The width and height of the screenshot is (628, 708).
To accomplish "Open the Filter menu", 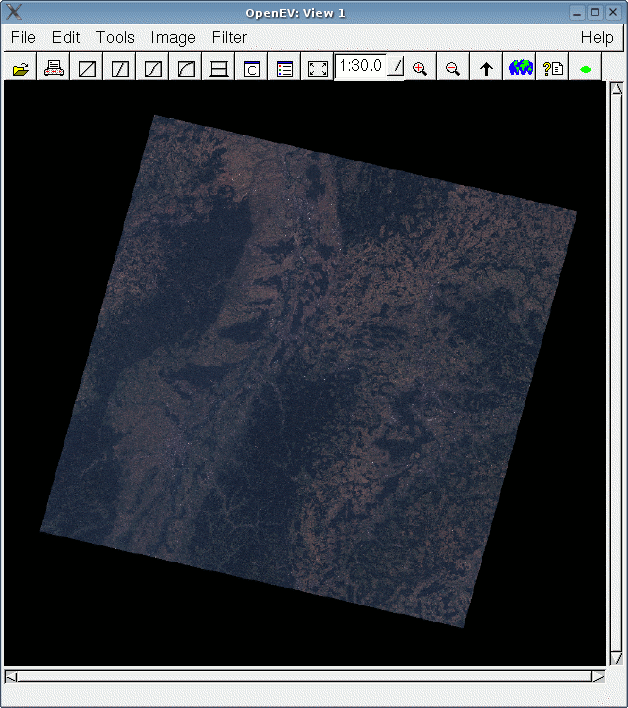I will pyautogui.click(x=229, y=37).
